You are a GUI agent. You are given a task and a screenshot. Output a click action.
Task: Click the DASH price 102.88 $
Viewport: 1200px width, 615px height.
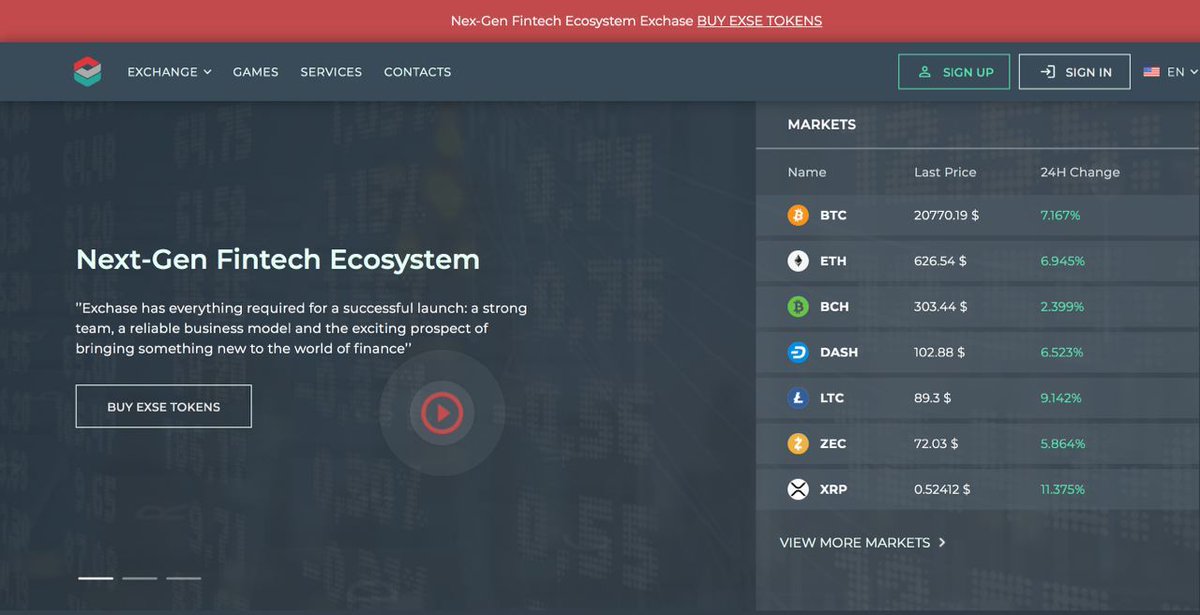pos(940,352)
